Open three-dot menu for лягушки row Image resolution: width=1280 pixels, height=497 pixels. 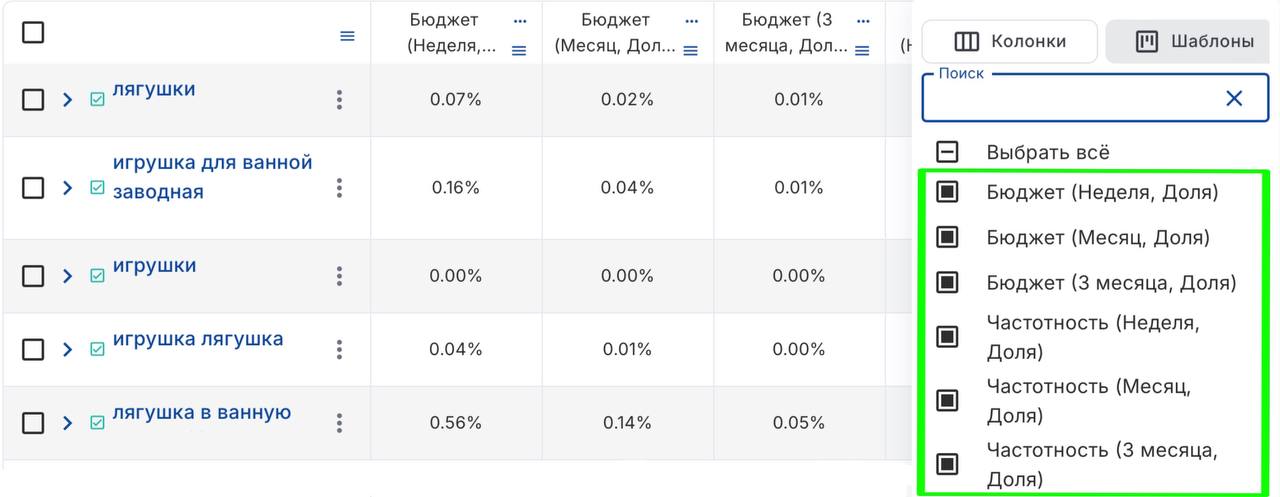click(340, 100)
